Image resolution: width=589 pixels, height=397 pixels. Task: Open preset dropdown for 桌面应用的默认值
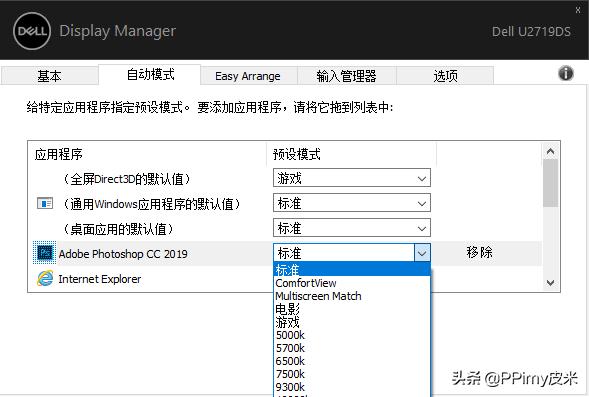352,228
